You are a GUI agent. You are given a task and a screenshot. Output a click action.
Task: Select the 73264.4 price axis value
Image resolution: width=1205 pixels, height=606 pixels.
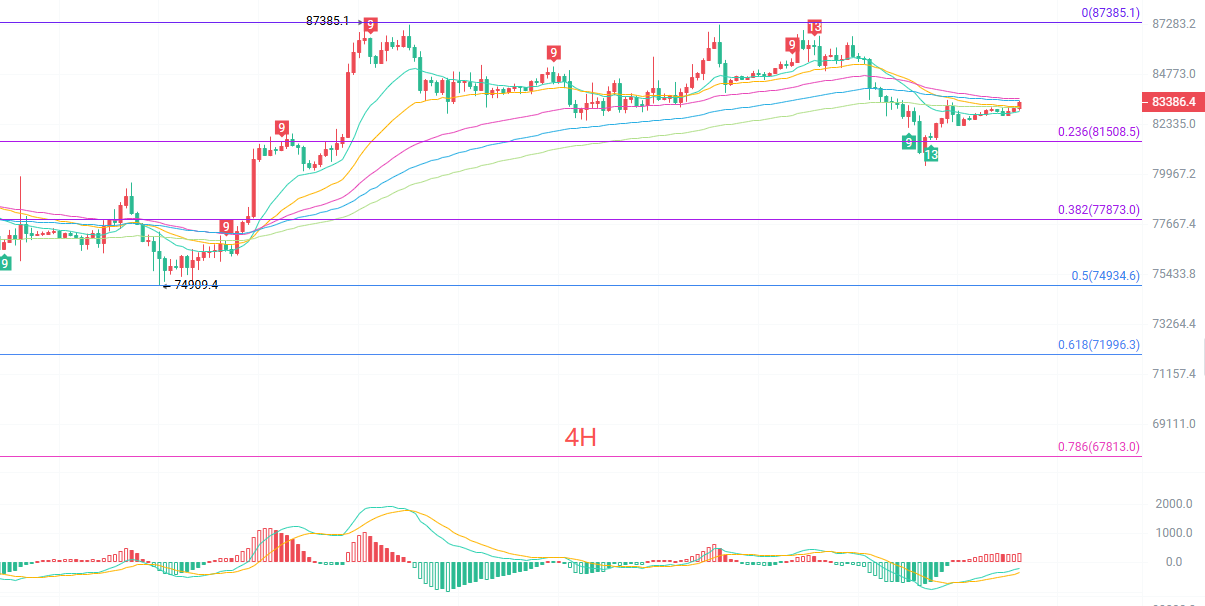(x=1174, y=323)
